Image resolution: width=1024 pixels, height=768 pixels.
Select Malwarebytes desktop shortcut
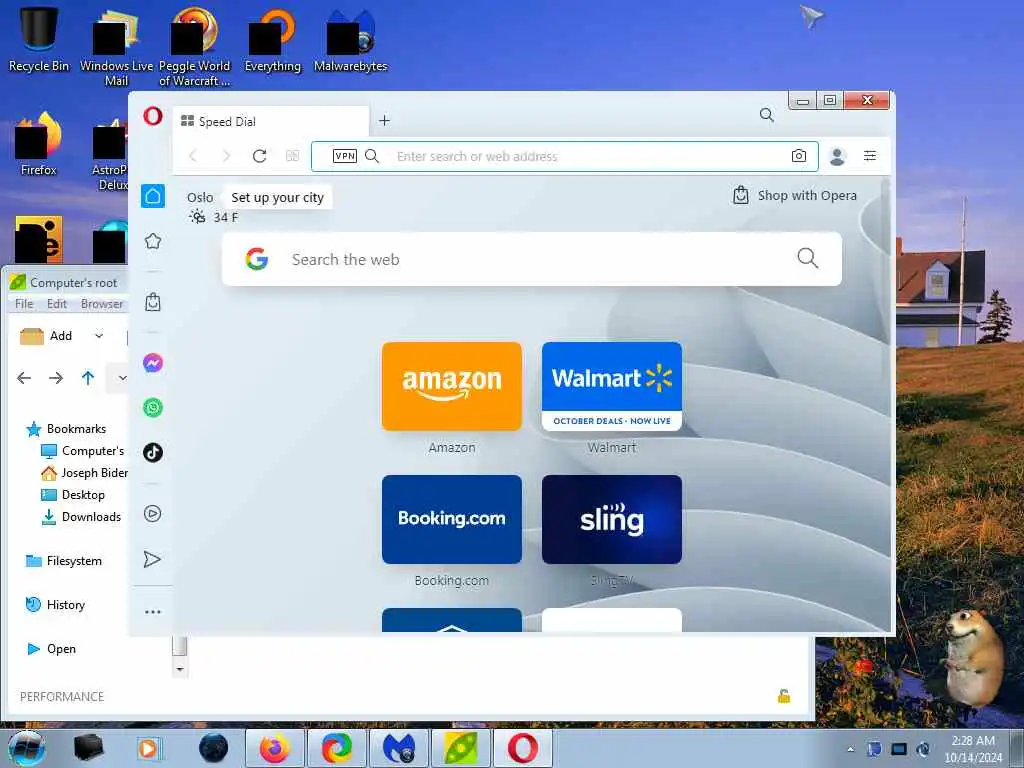tap(351, 40)
